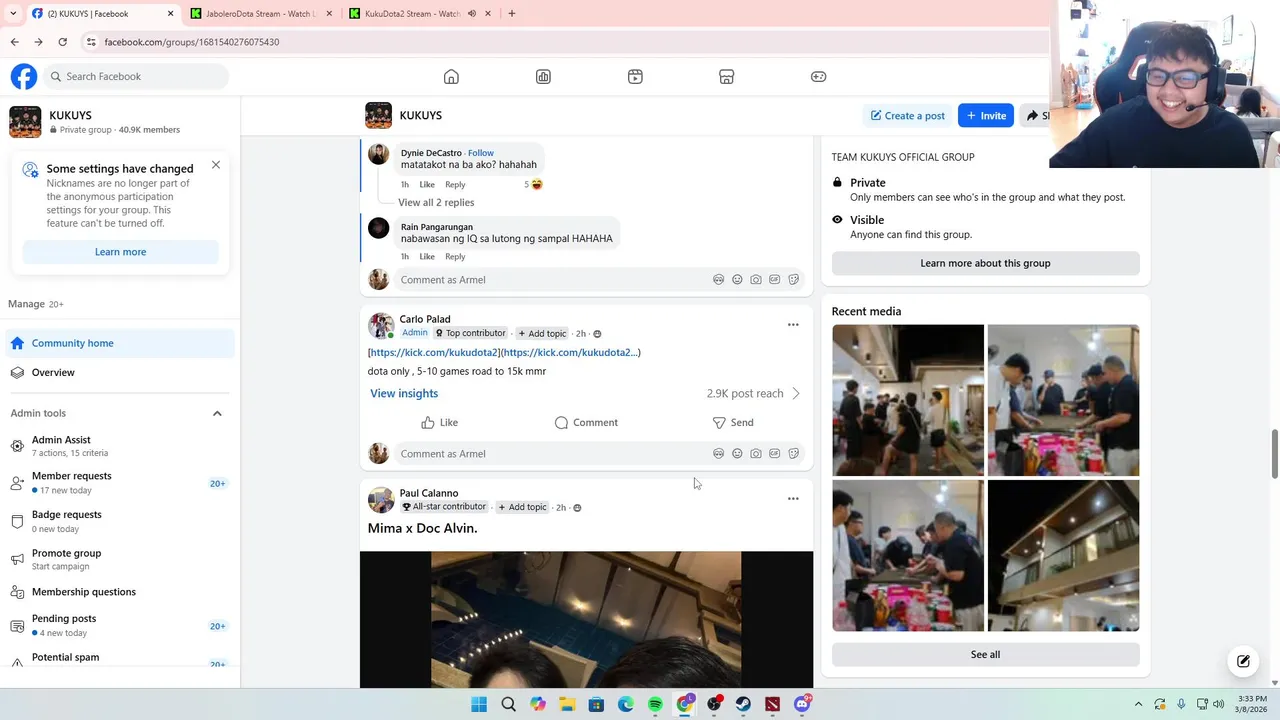Open Promote group in sidebar
Viewport: 1280px width, 720px height.
(120, 559)
